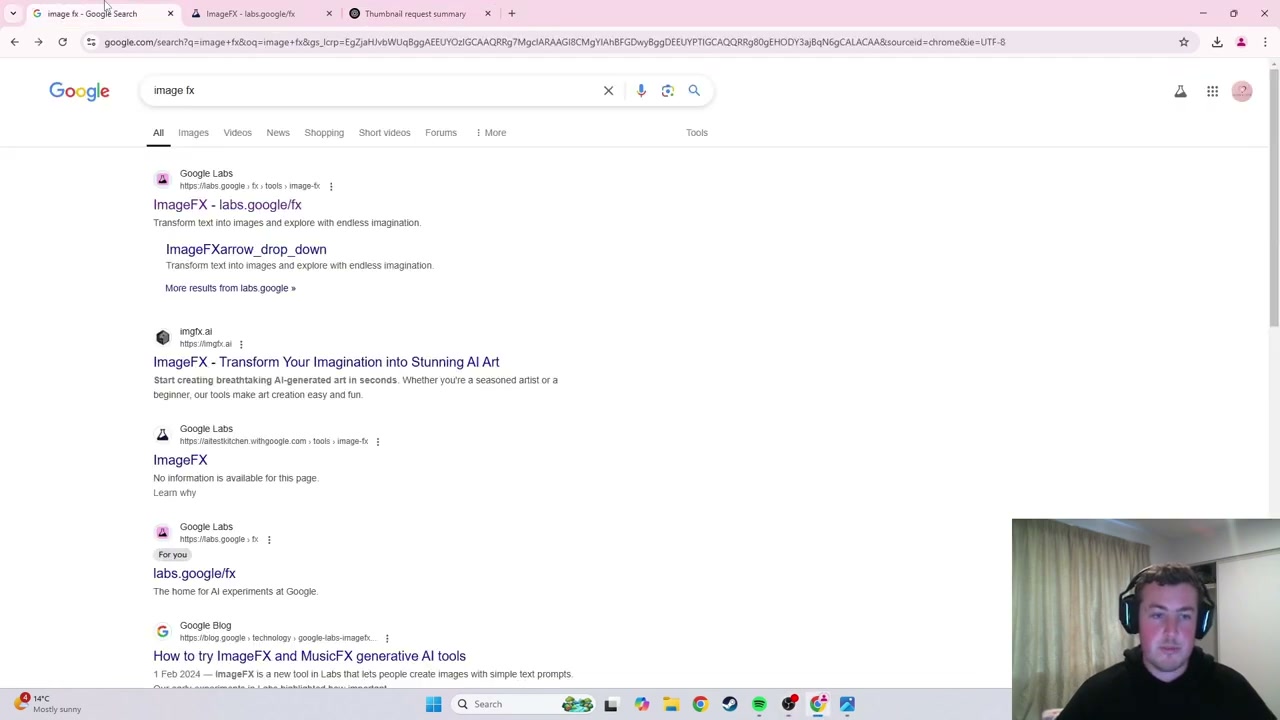Image resolution: width=1280 pixels, height=720 pixels.
Task: Reload the current page
Action: pos(62,42)
